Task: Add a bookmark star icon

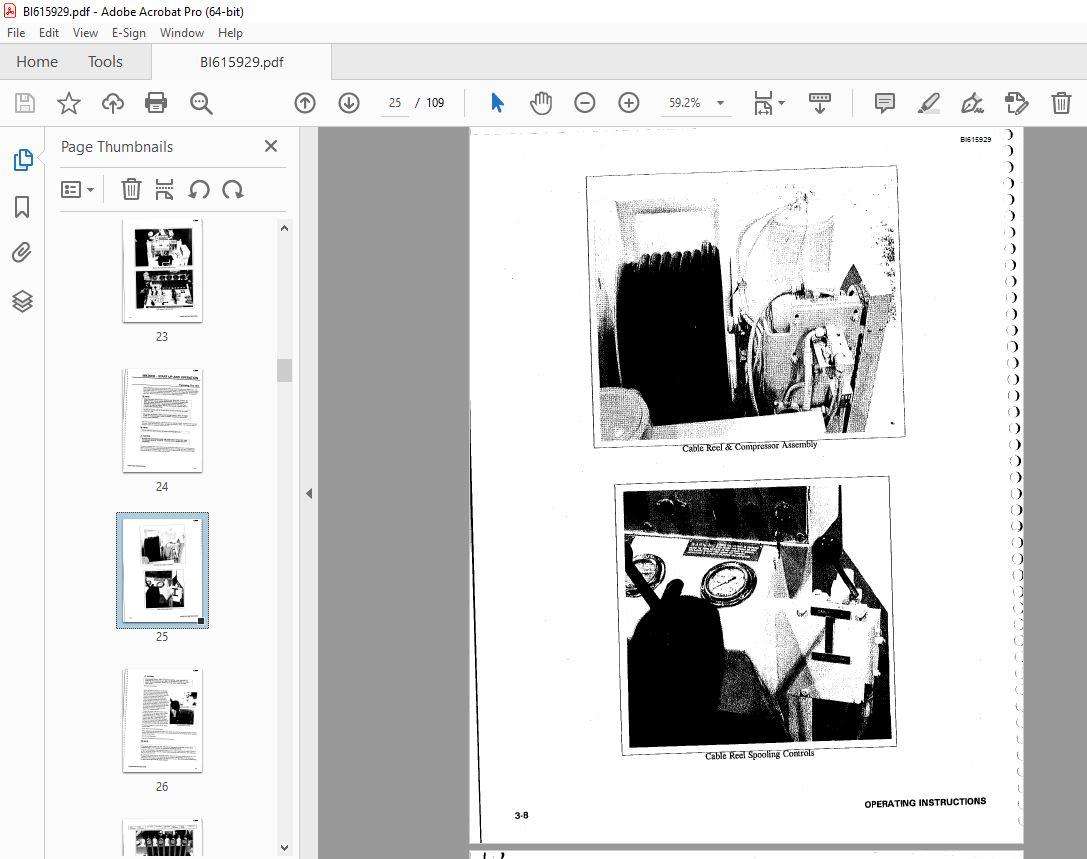Action: 68,103
